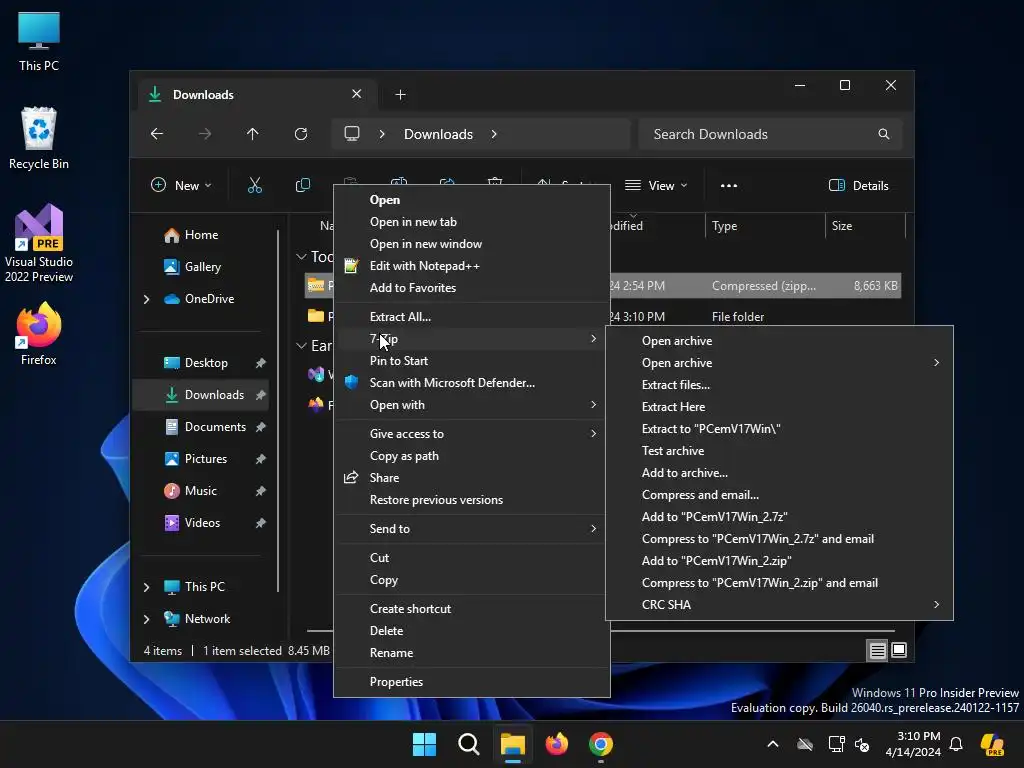This screenshot has height=768, width=1024.
Task: Open the See more three-dots menu
Action: click(729, 185)
